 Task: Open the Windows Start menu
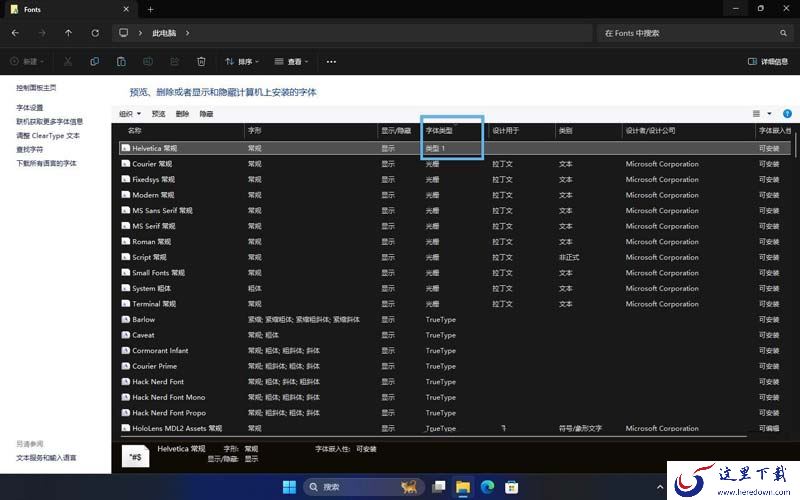[x=289, y=487]
